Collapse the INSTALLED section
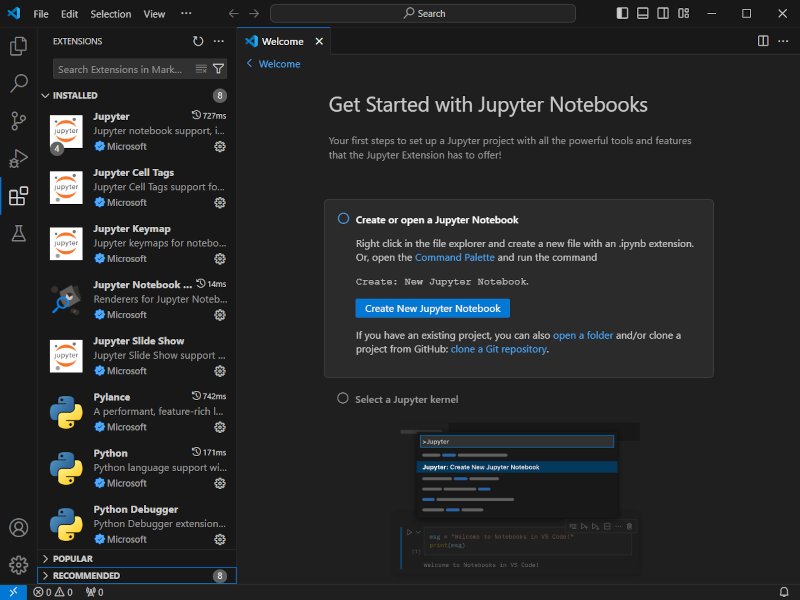 [137, 95]
